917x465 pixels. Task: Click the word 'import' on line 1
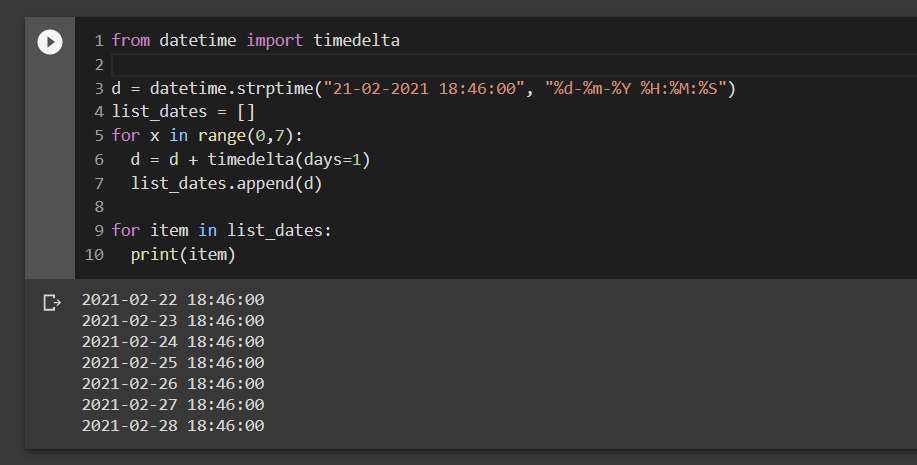click(275, 40)
